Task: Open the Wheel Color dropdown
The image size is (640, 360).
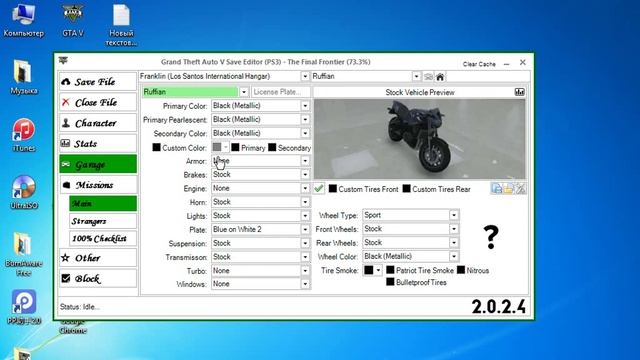Action: pos(454,256)
